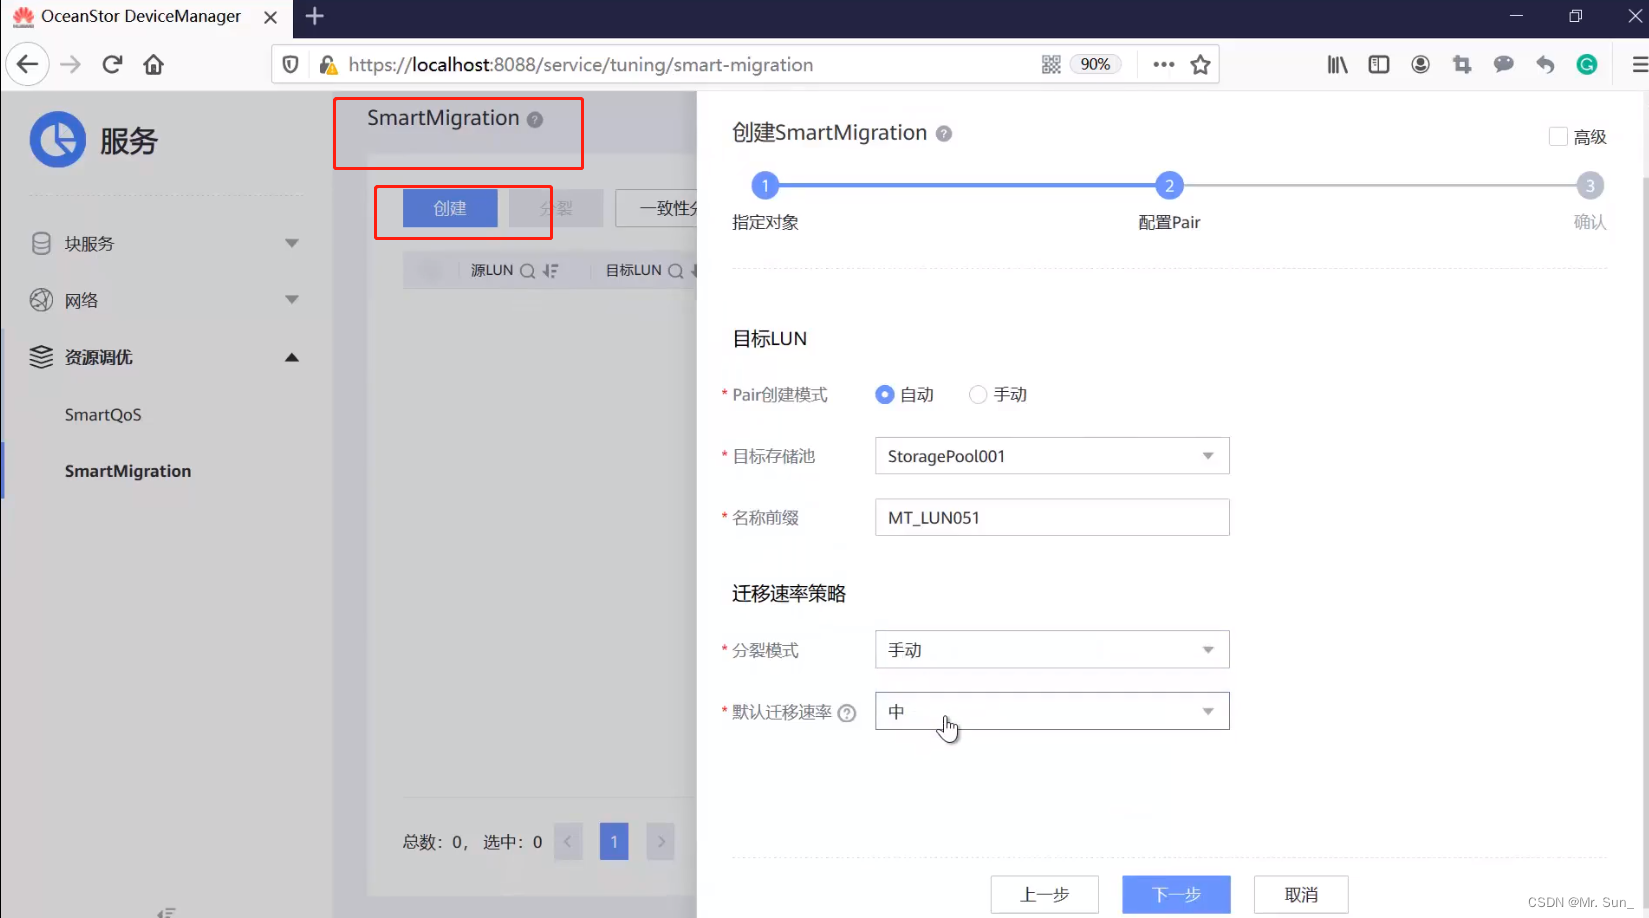Click the screenshot crop icon in toolbar
The image size is (1649, 918).
[1462, 64]
